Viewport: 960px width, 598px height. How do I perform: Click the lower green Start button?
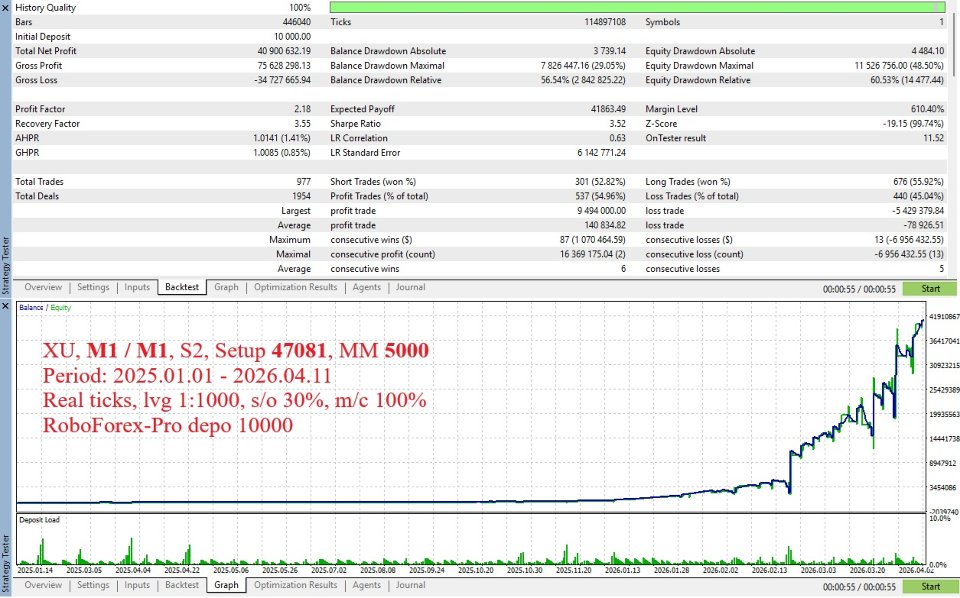[930, 586]
